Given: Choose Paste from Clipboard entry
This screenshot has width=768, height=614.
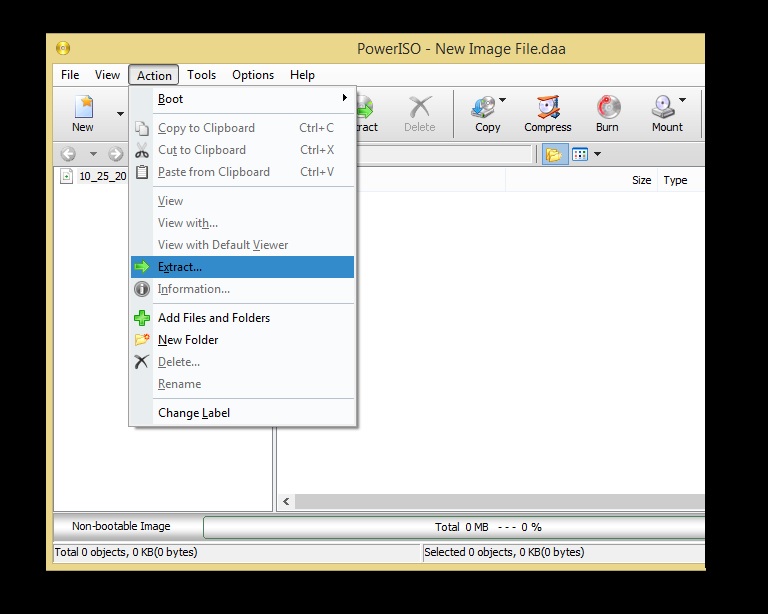Looking at the screenshot, I should [x=242, y=172].
